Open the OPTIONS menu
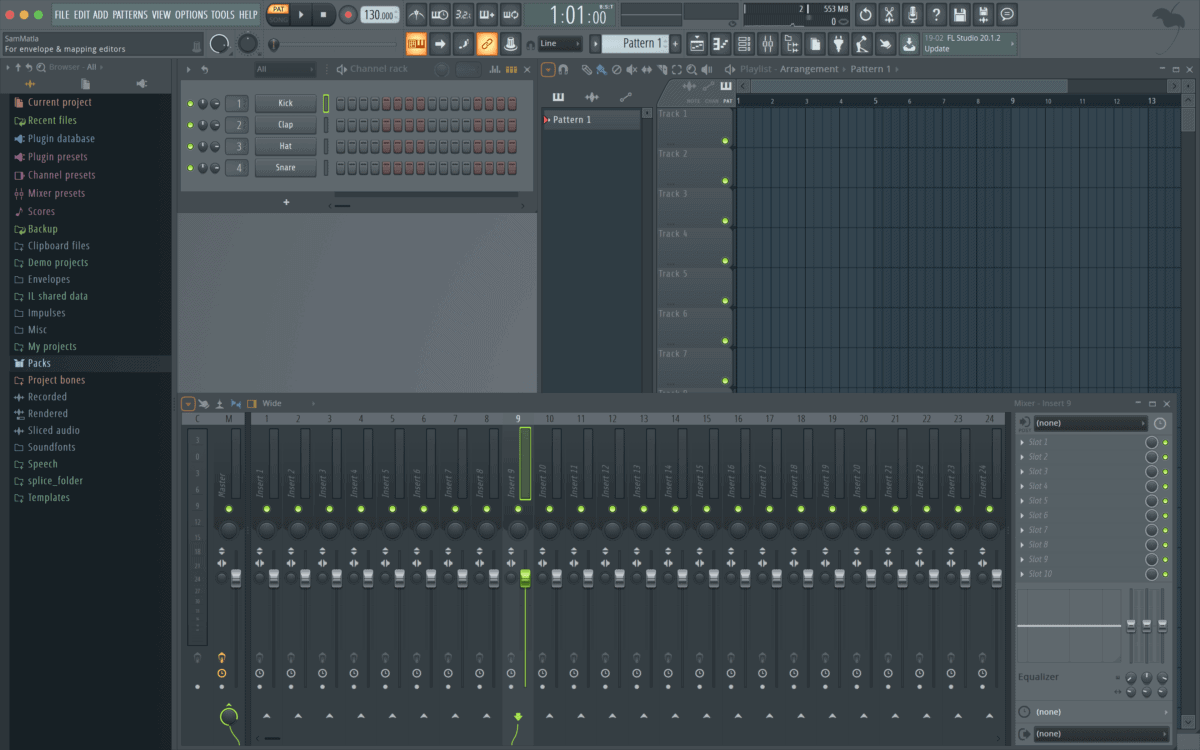This screenshot has height=750, width=1200. (x=191, y=15)
